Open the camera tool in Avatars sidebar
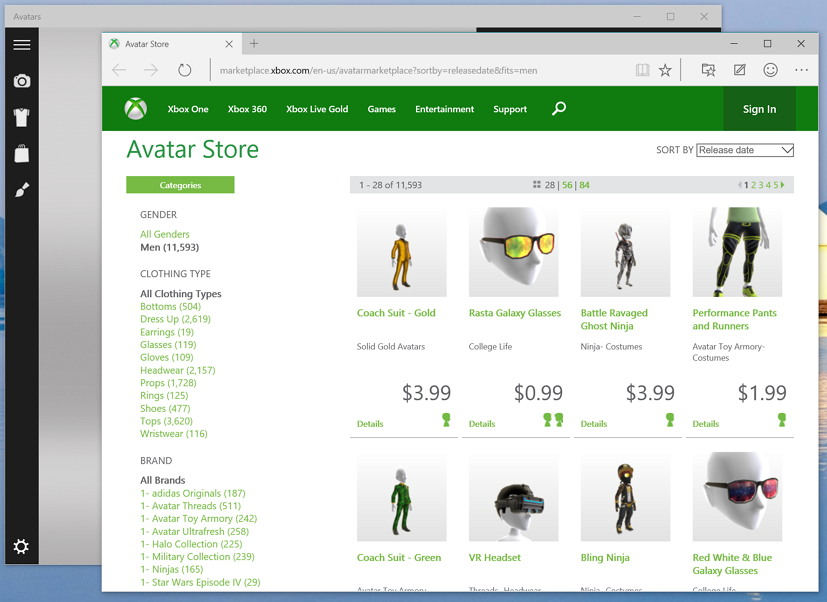Screen dimensions: 827x602 [x=21, y=81]
